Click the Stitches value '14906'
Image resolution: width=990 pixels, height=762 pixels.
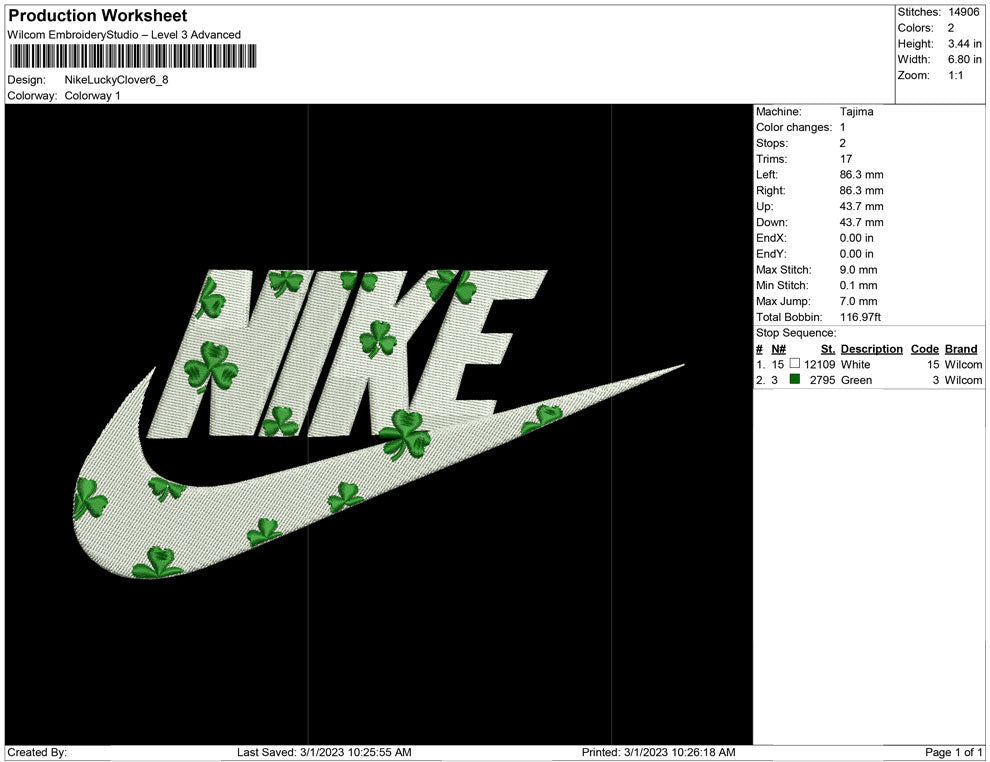tap(963, 12)
